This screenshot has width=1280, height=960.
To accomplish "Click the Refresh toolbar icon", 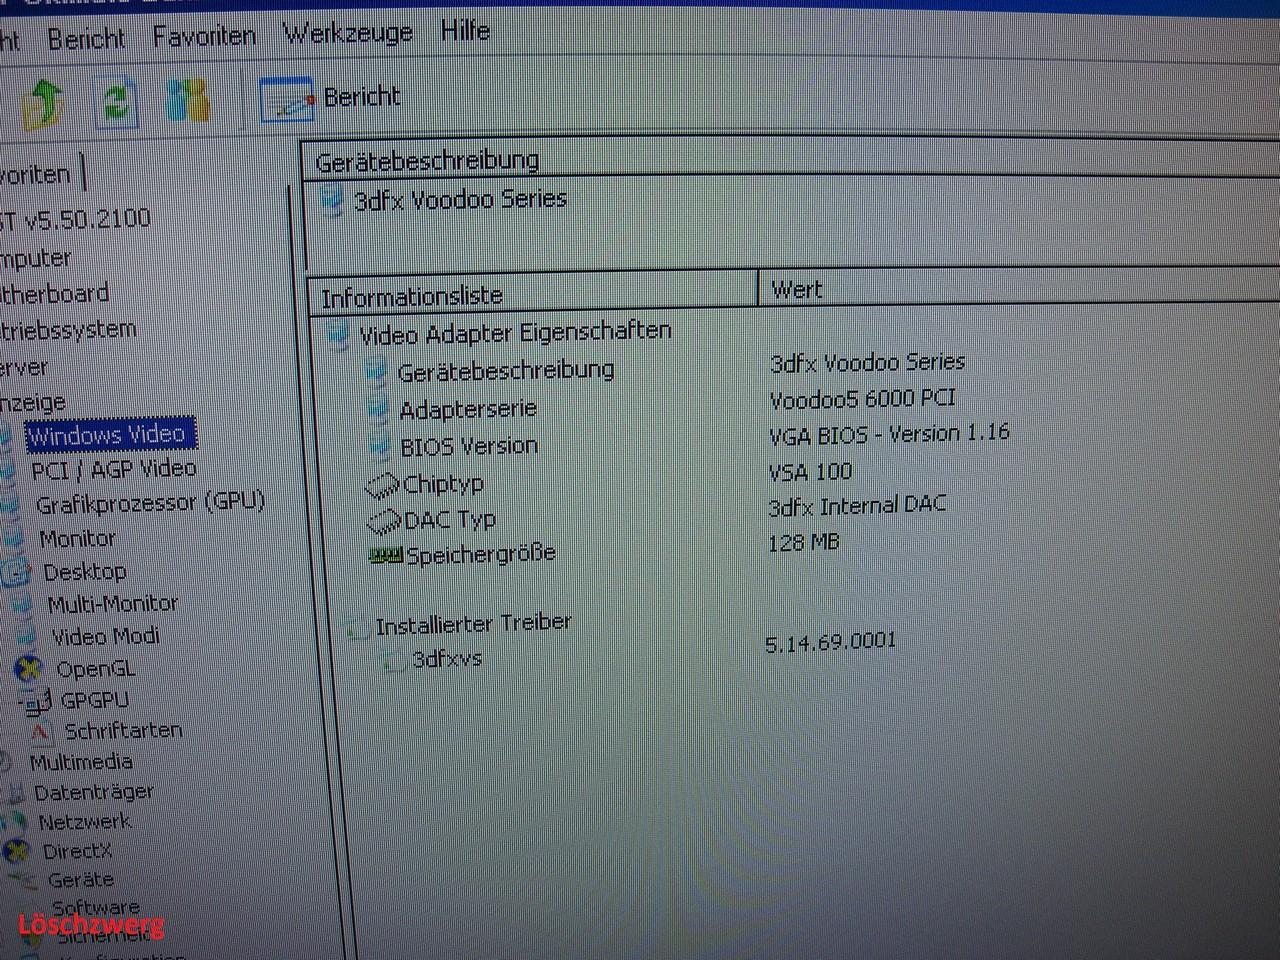I will (117, 102).
